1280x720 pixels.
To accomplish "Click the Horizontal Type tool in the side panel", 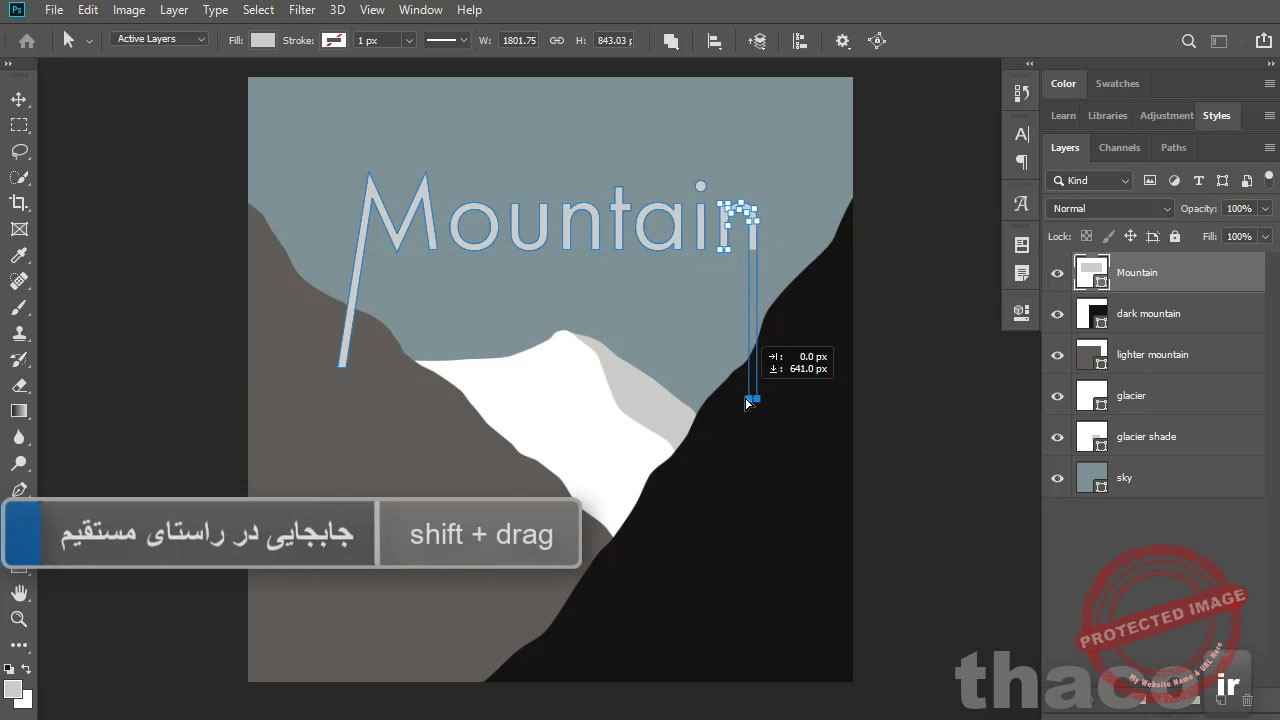I will (x=1020, y=134).
